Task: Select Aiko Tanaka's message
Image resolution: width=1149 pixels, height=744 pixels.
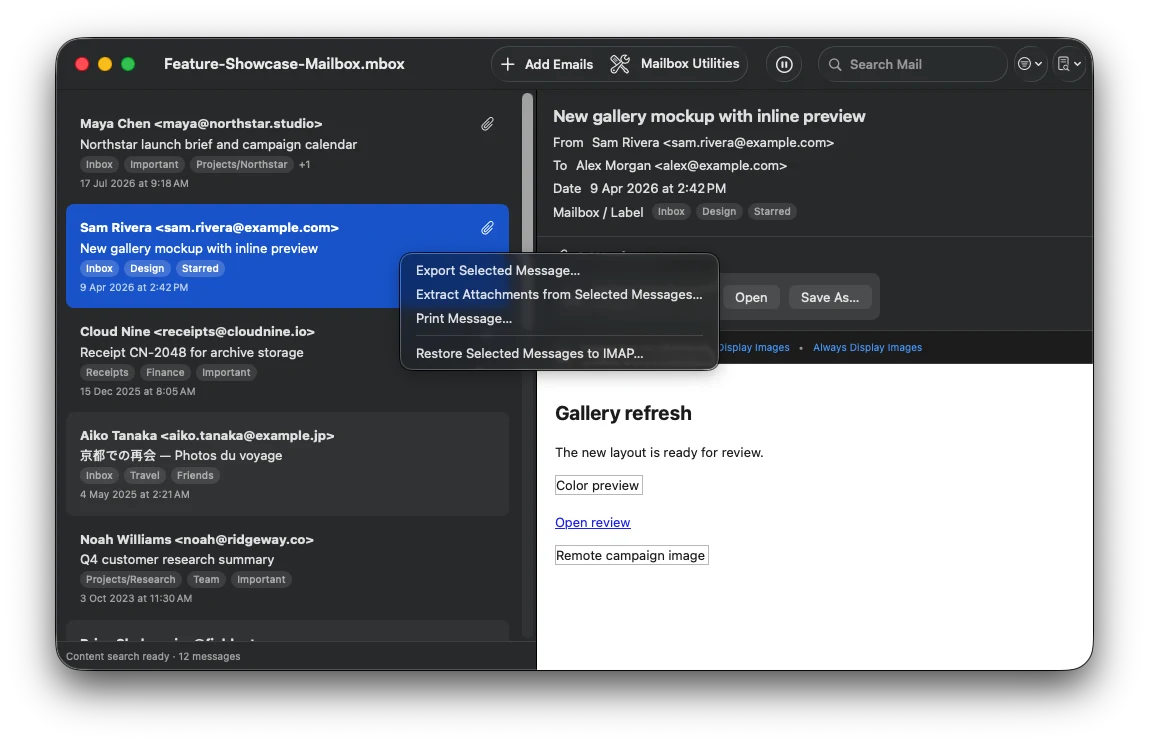Action: pos(287,464)
